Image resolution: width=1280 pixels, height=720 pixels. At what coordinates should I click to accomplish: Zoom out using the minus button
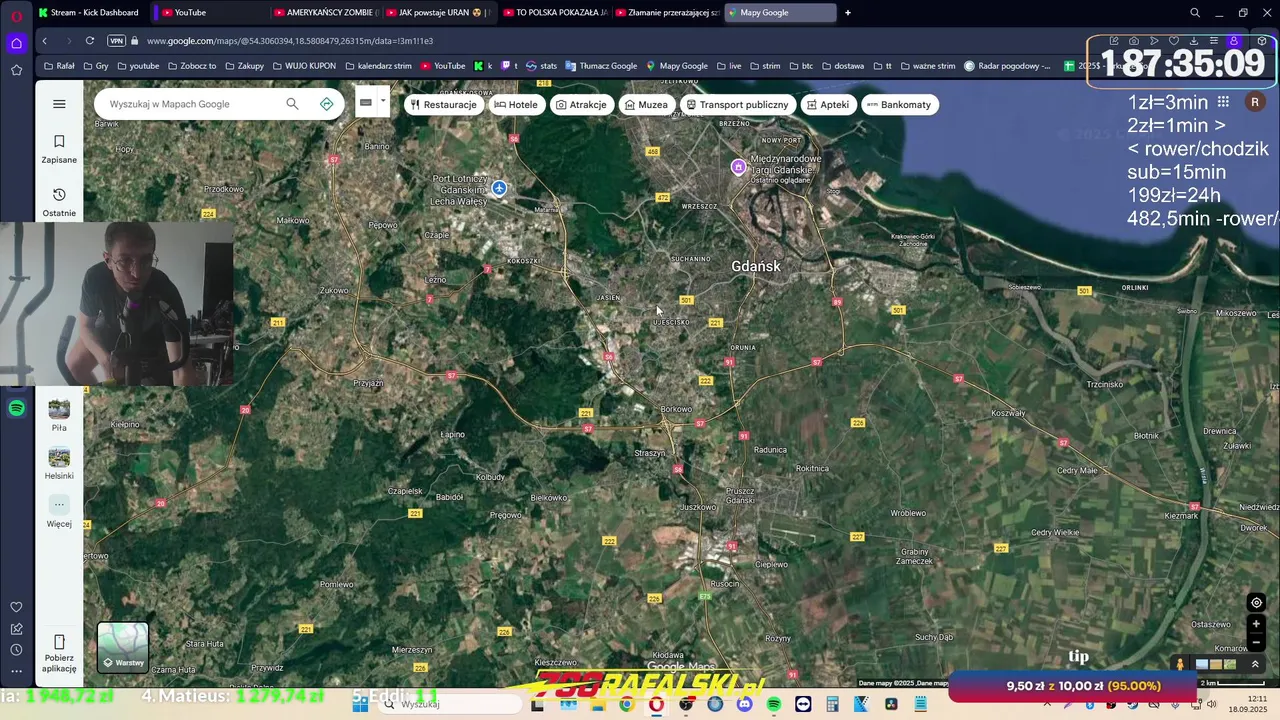[x=1256, y=643]
